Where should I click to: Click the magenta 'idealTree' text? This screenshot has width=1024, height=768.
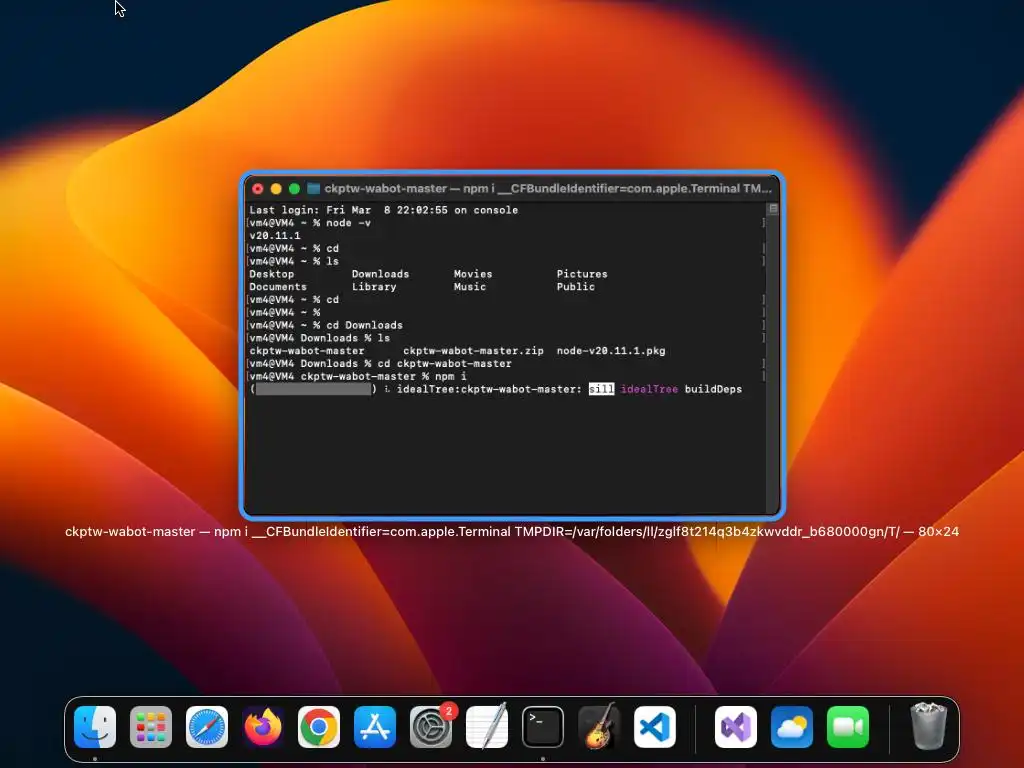pyautogui.click(x=649, y=389)
